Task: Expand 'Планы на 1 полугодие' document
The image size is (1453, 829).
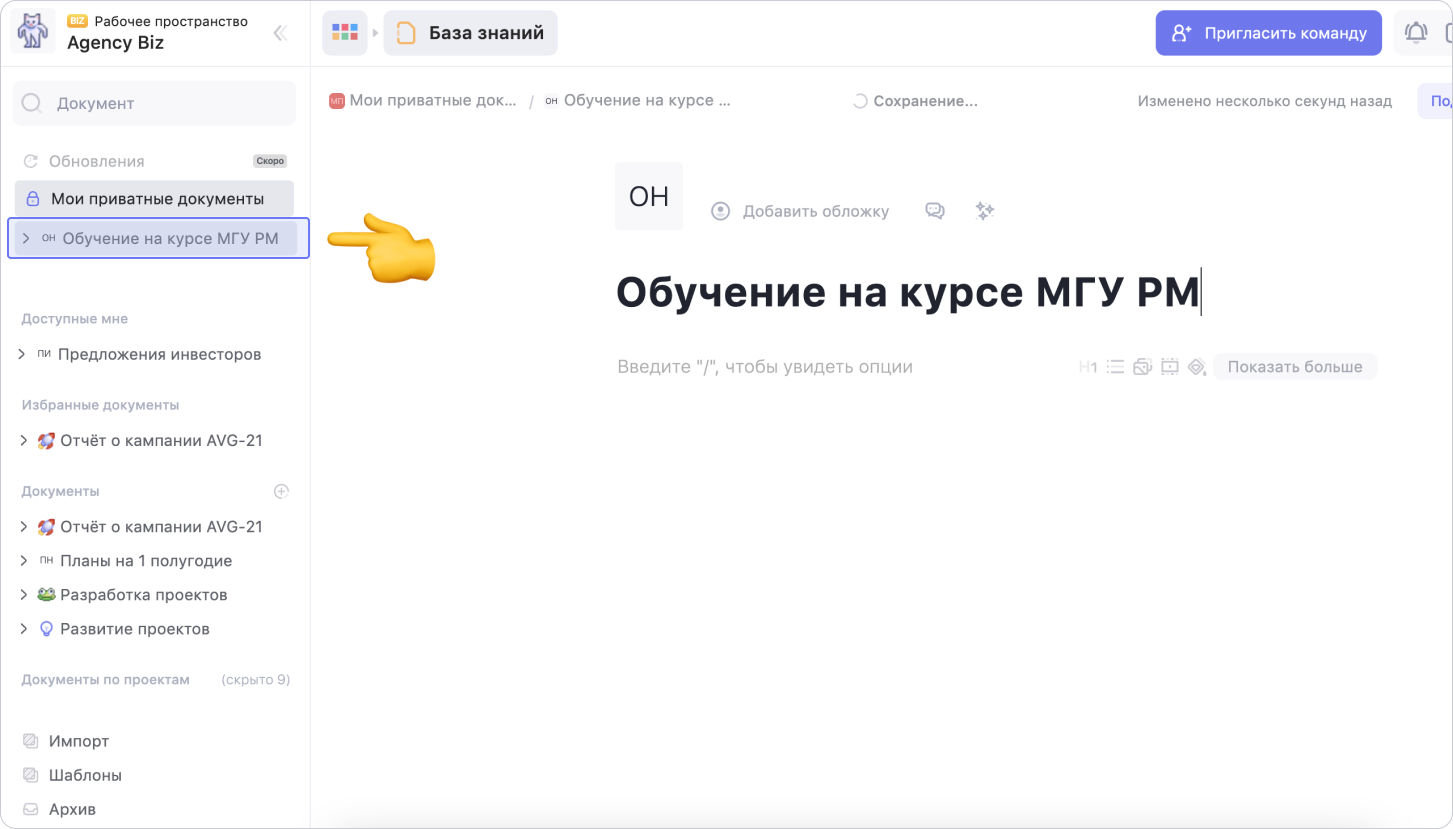Action: (x=24, y=561)
